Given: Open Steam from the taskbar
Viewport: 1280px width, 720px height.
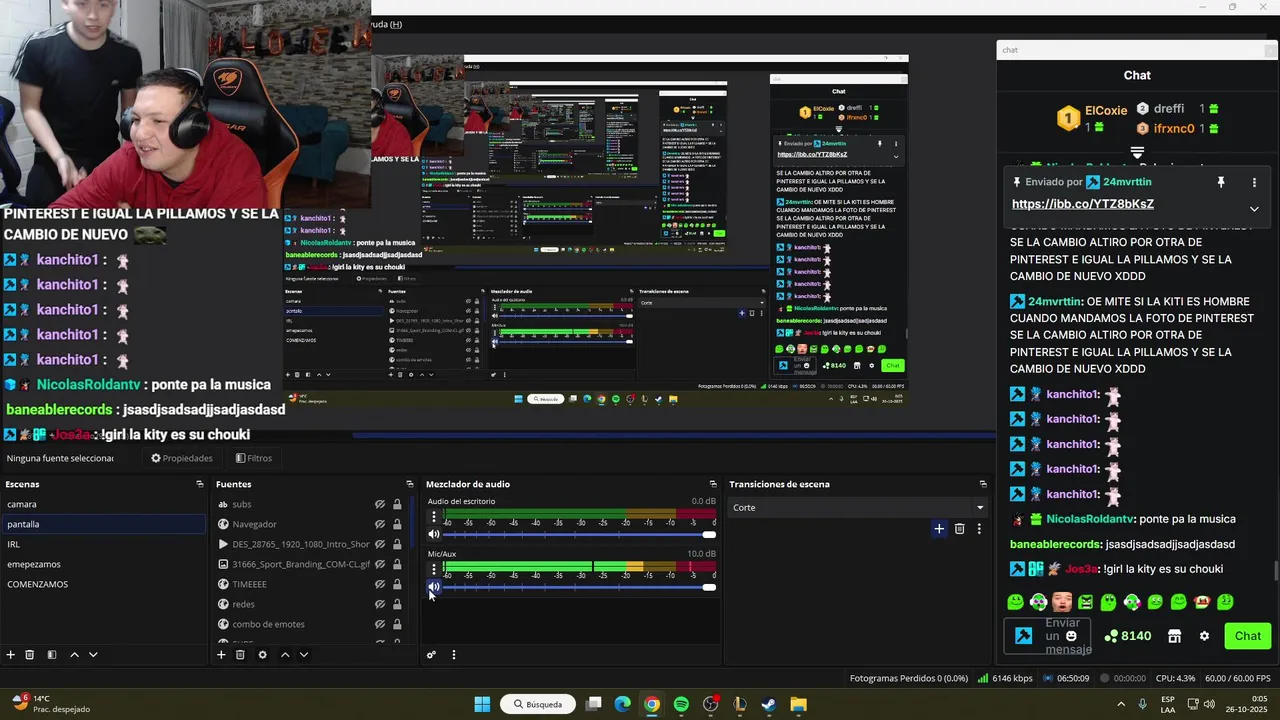Looking at the screenshot, I should click(x=769, y=704).
